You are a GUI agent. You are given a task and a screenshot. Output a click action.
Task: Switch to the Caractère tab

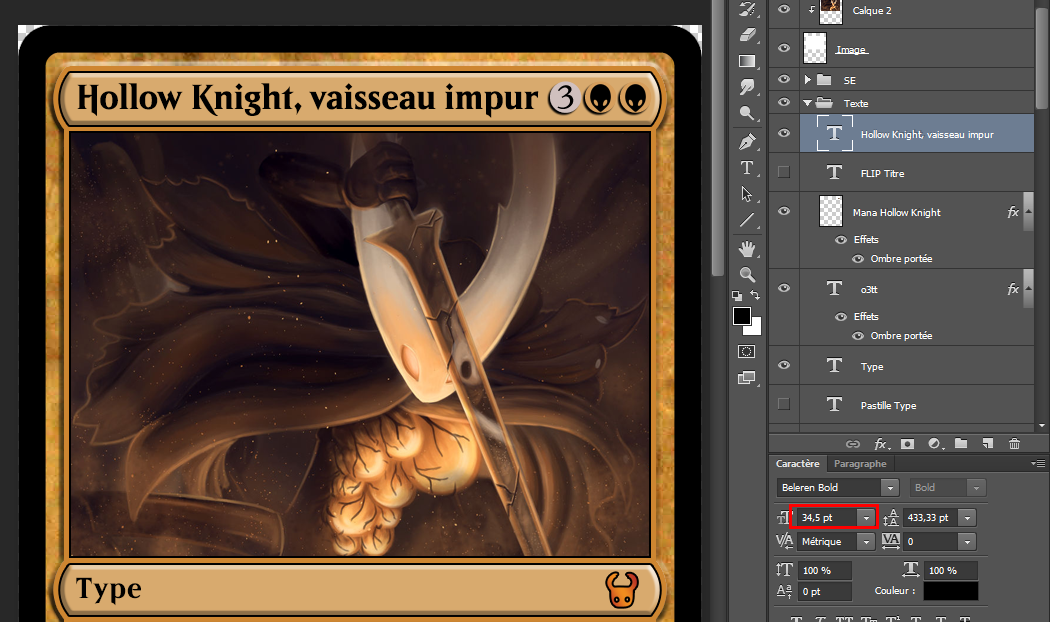(x=798, y=463)
